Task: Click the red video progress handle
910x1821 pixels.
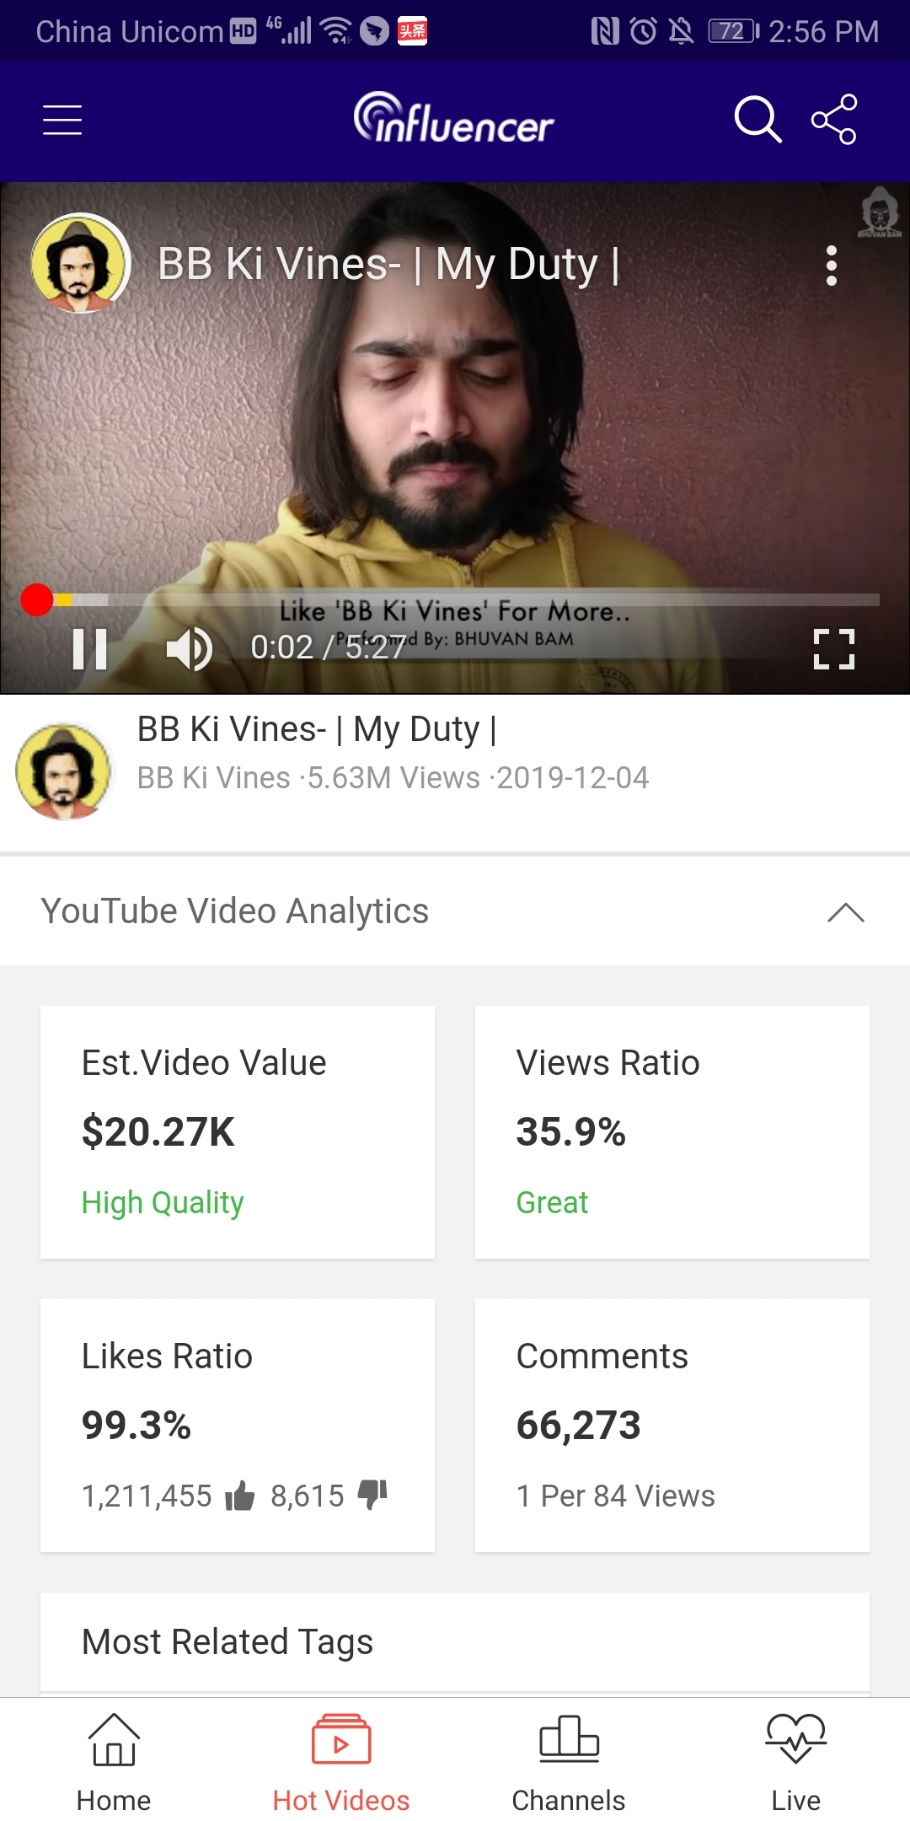Action: click(37, 599)
